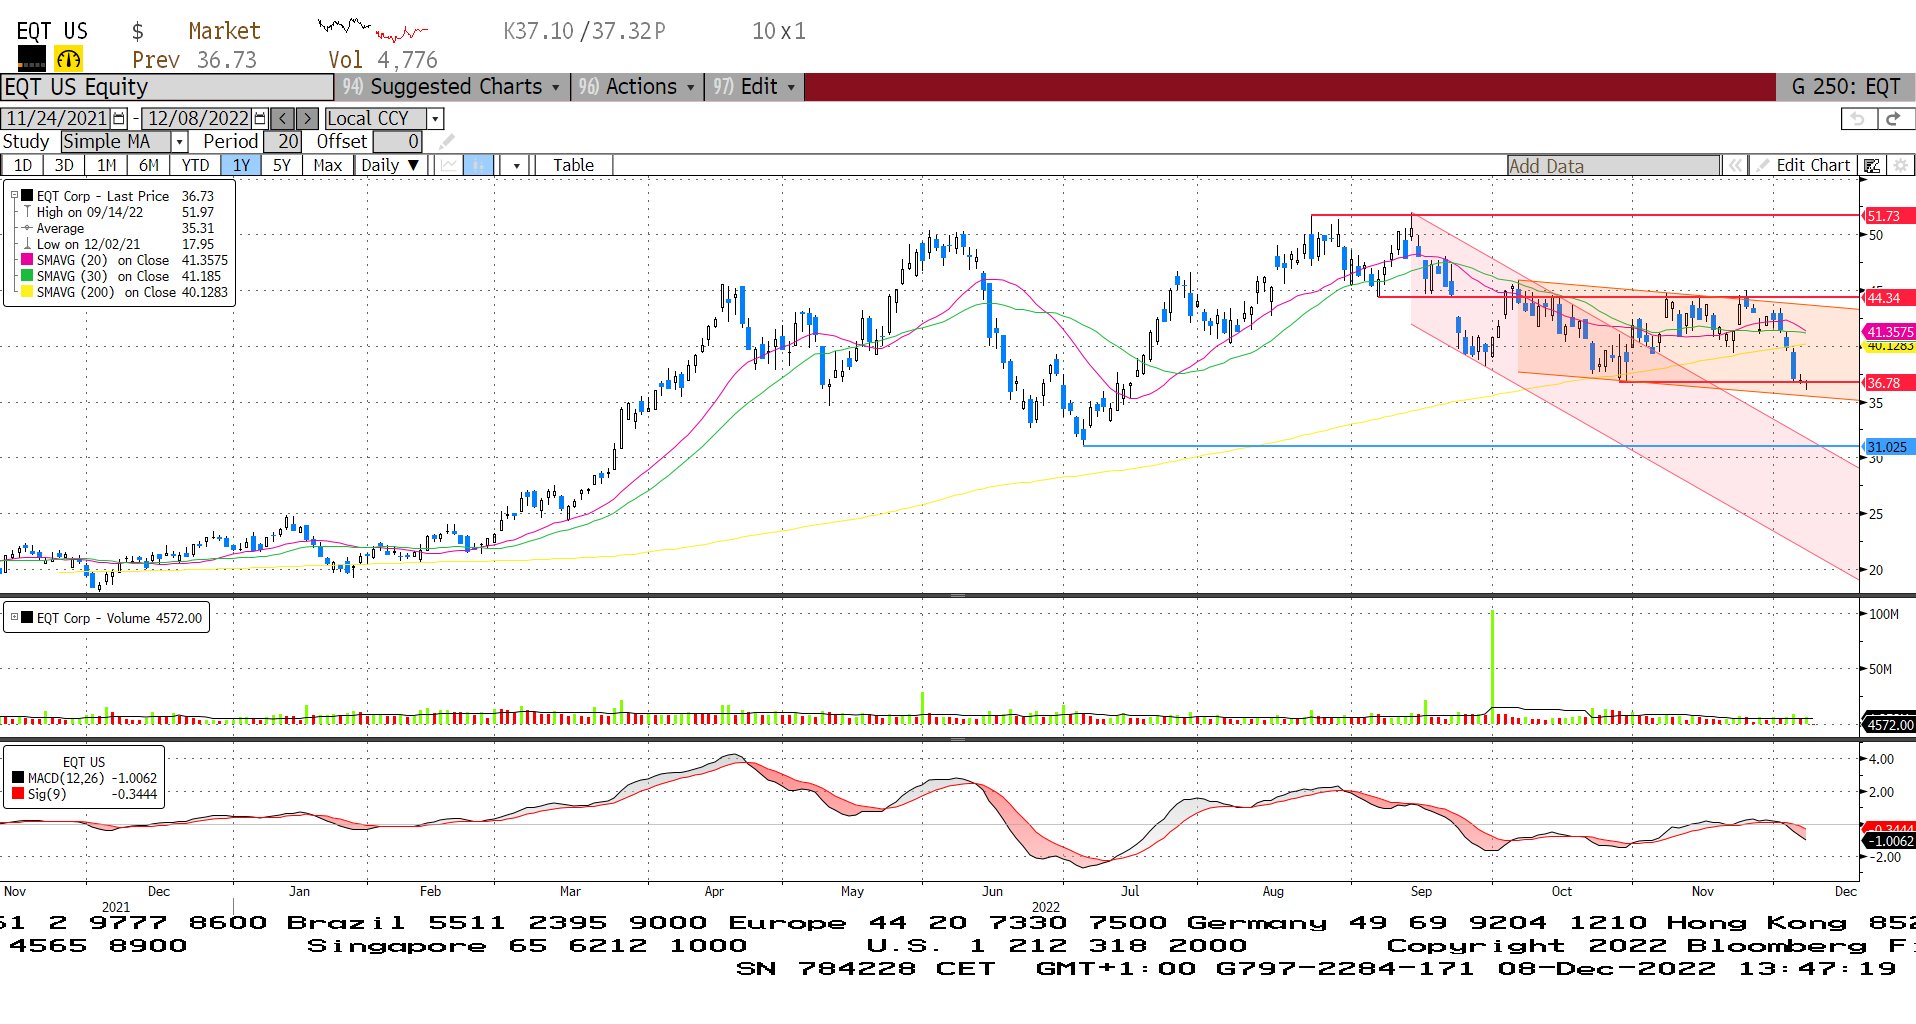Click the Period input field
Screen dimensions: 1916x1024
(283, 142)
